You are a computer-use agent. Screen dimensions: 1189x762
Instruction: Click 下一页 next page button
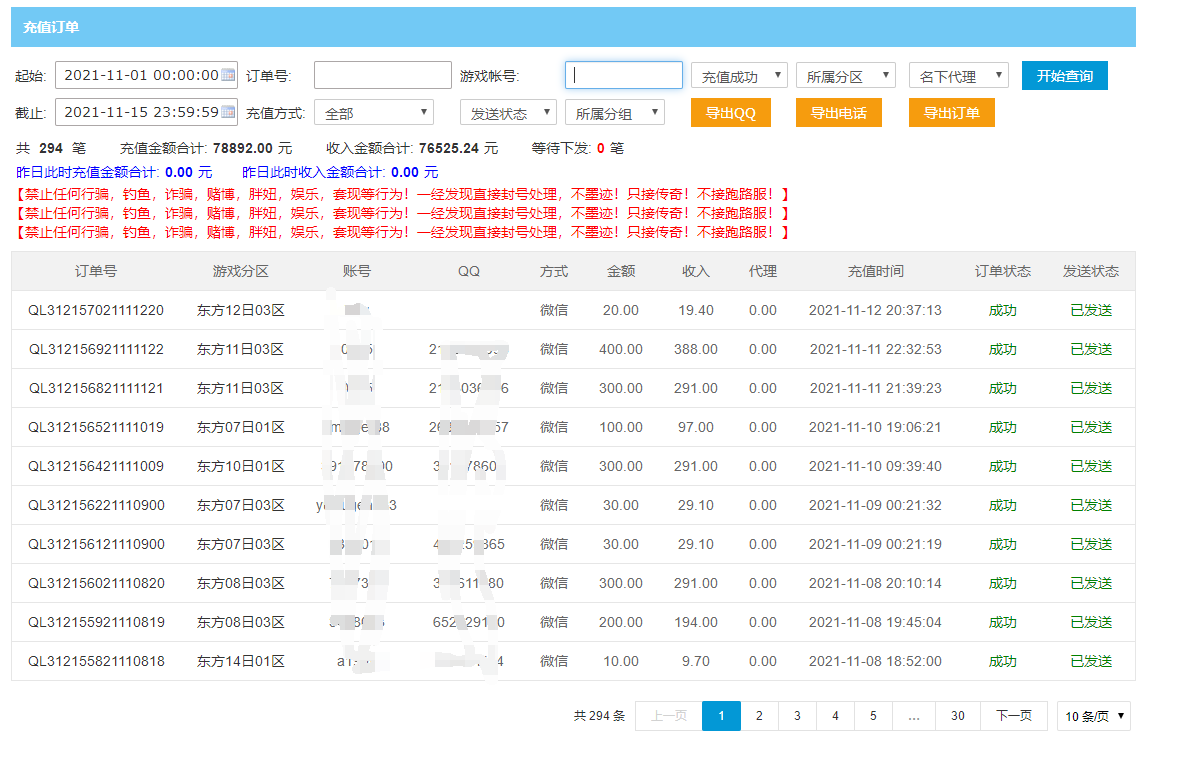pos(1014,716)
